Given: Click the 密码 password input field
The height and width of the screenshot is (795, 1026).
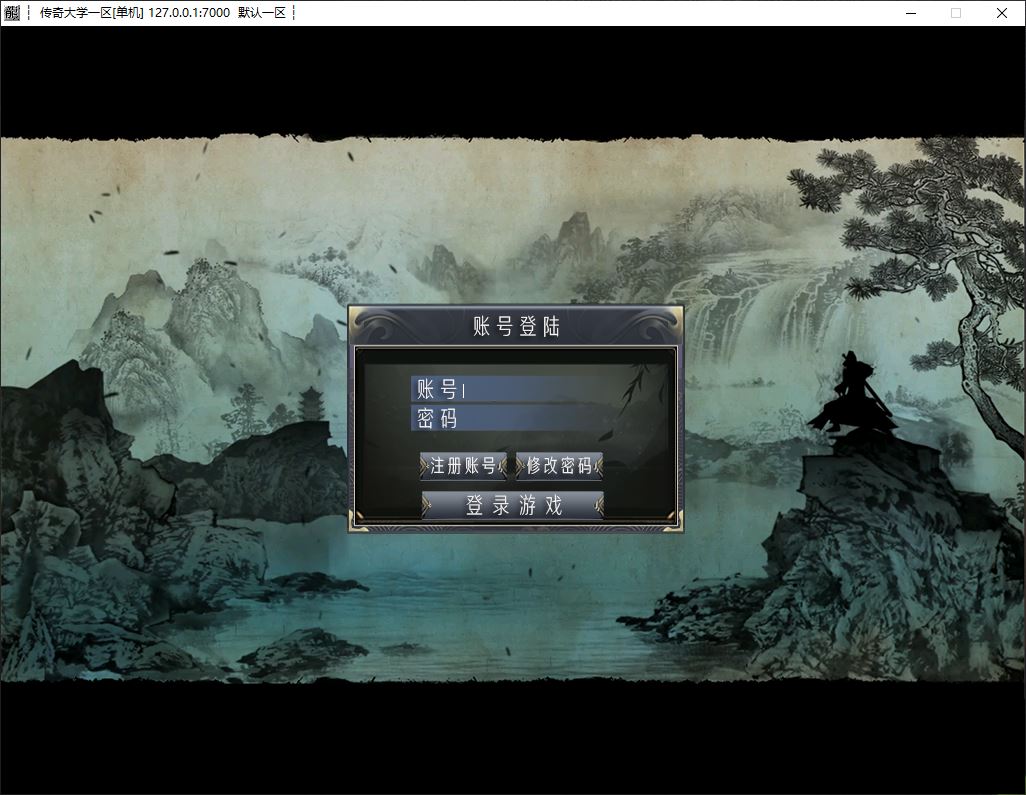Looking at the screenshot, I should [540, 419].
